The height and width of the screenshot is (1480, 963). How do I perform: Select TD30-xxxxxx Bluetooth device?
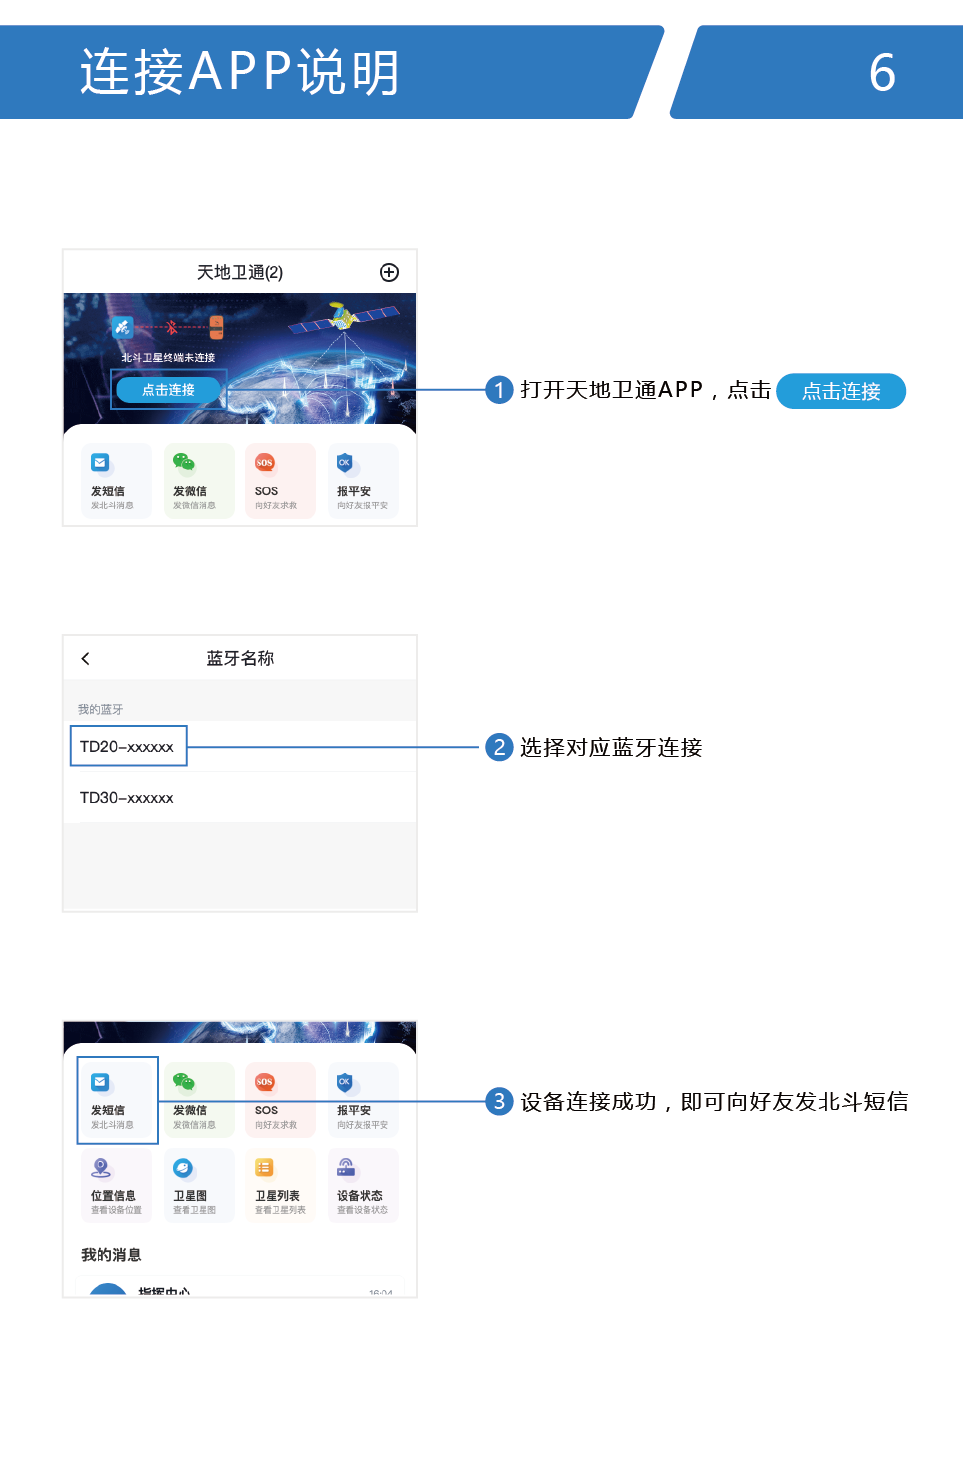[x=240, y=798]
